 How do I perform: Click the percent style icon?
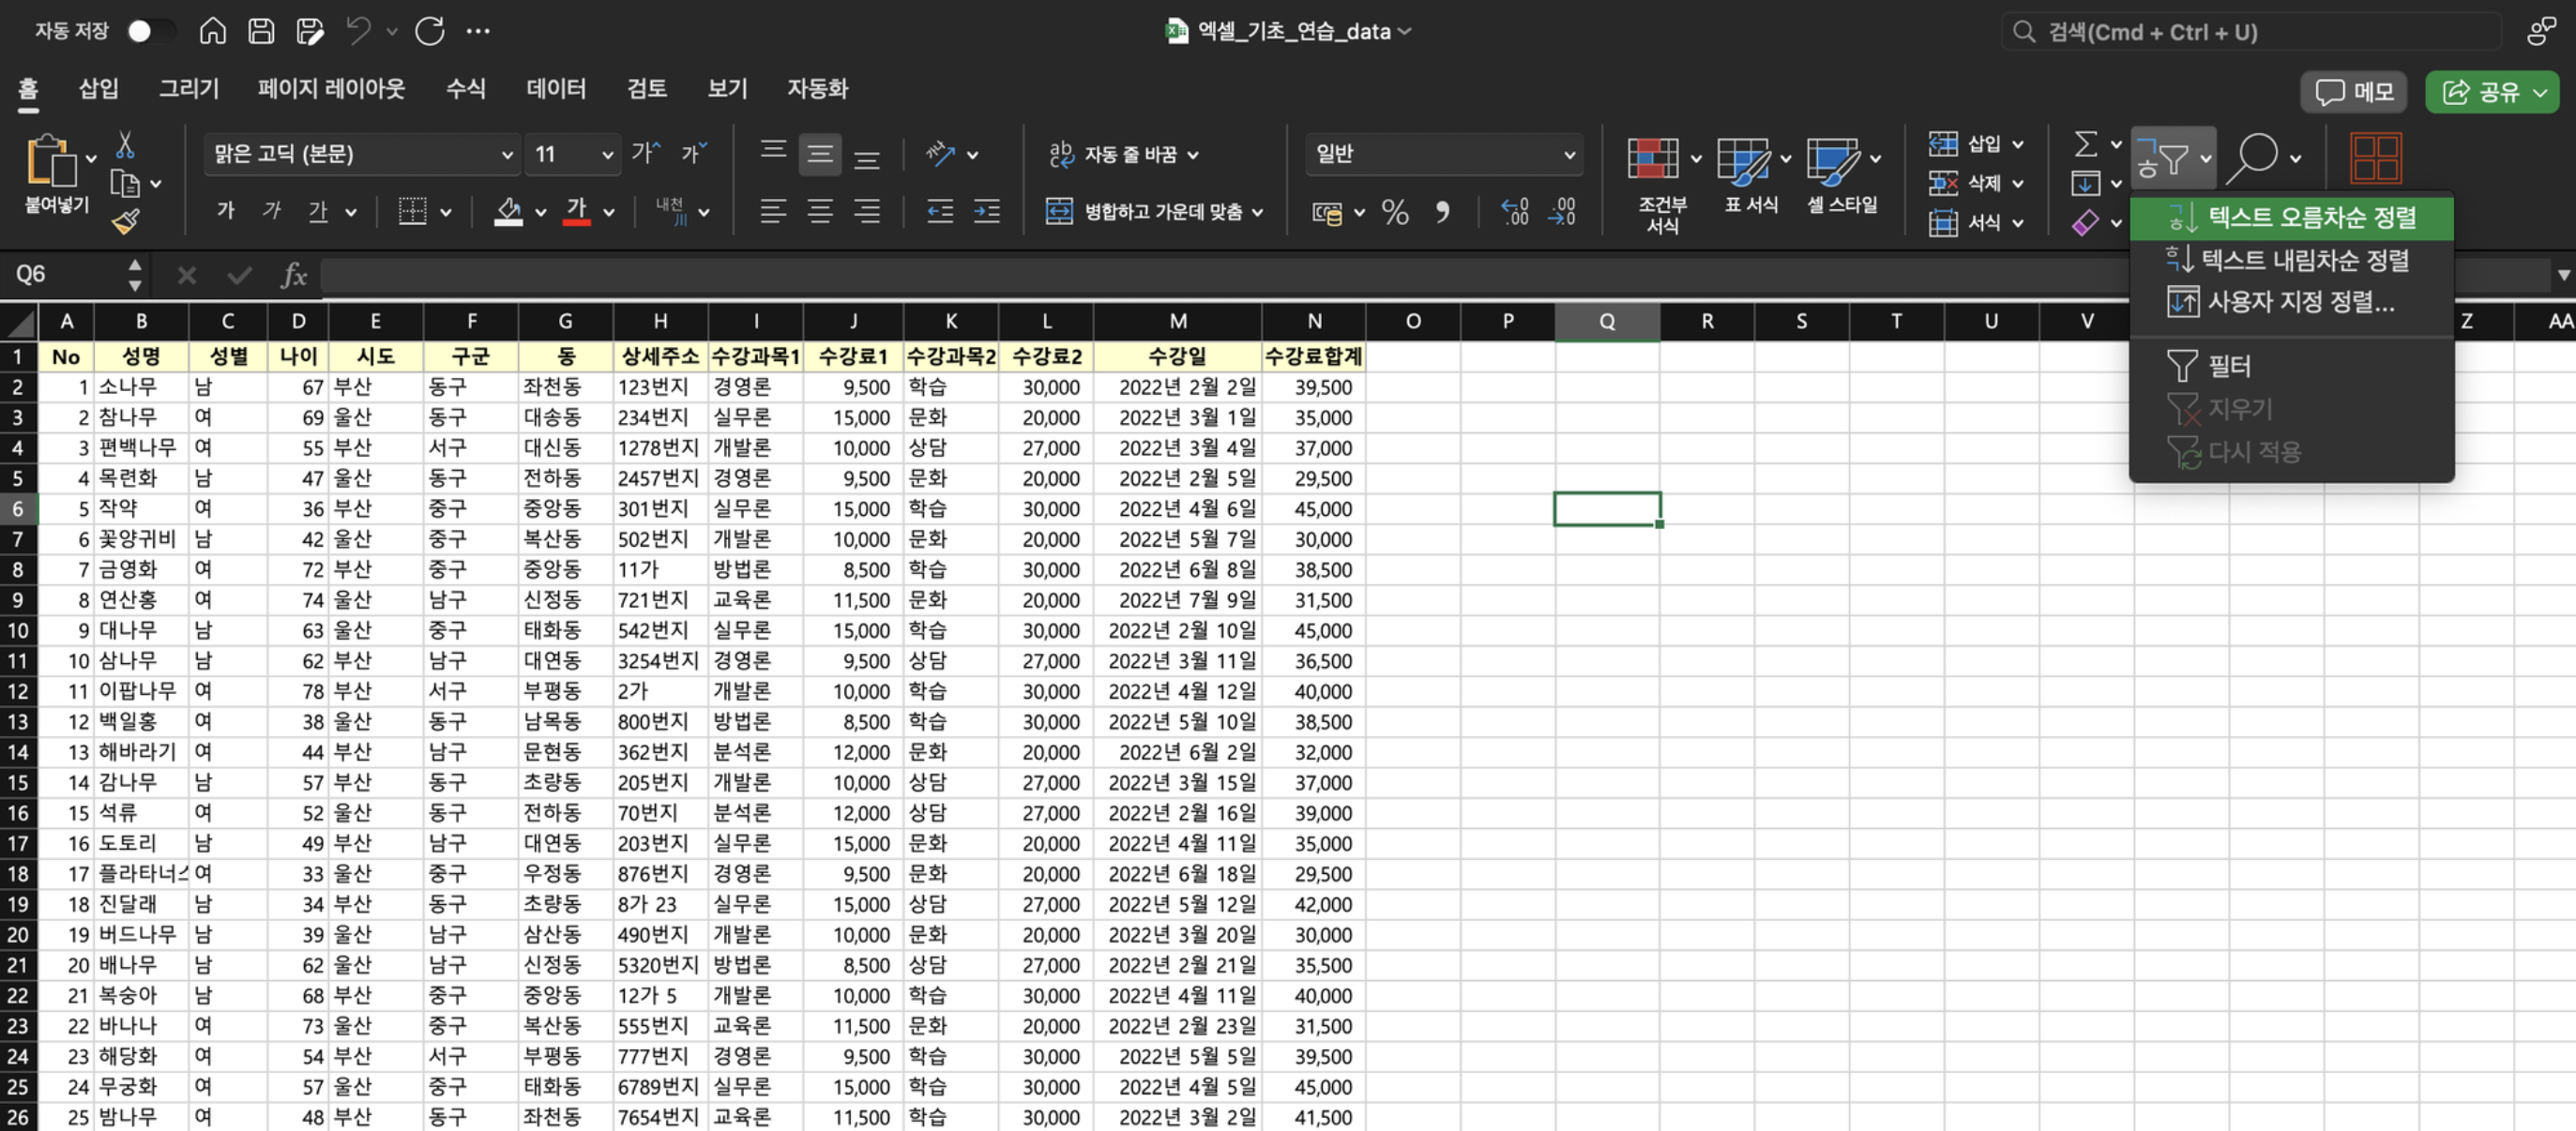[x=1394, y=212]
